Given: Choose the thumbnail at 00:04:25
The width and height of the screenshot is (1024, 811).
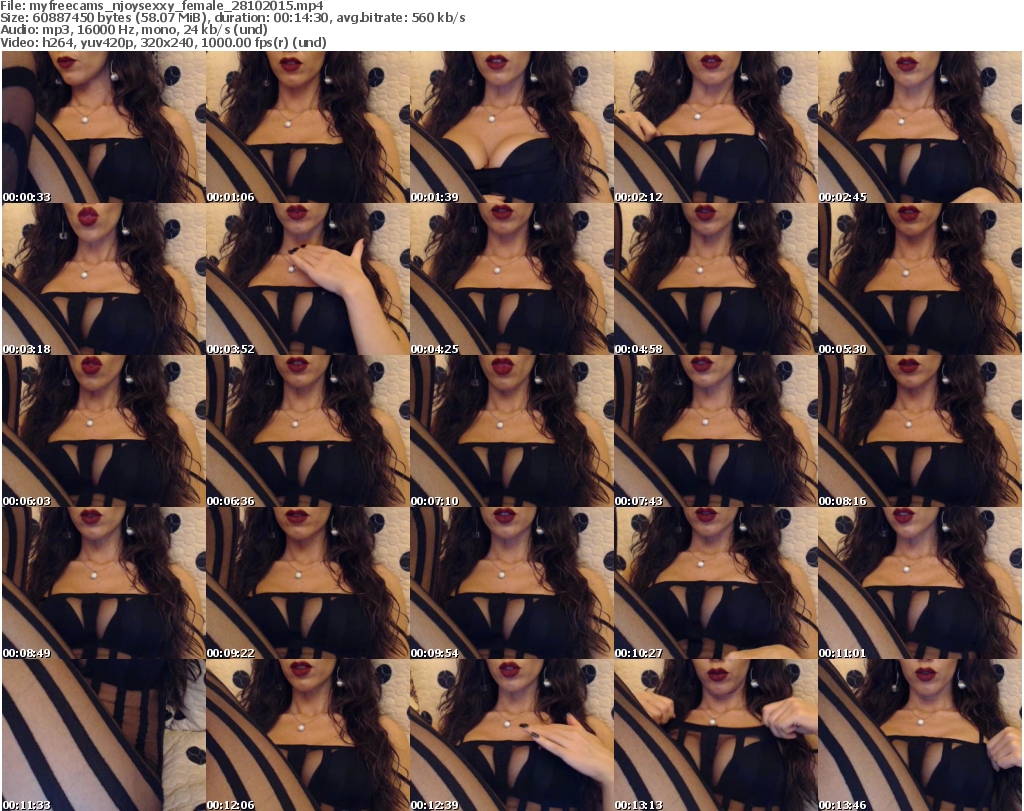Looking at the screenshot, I should [x=512, y=279].
